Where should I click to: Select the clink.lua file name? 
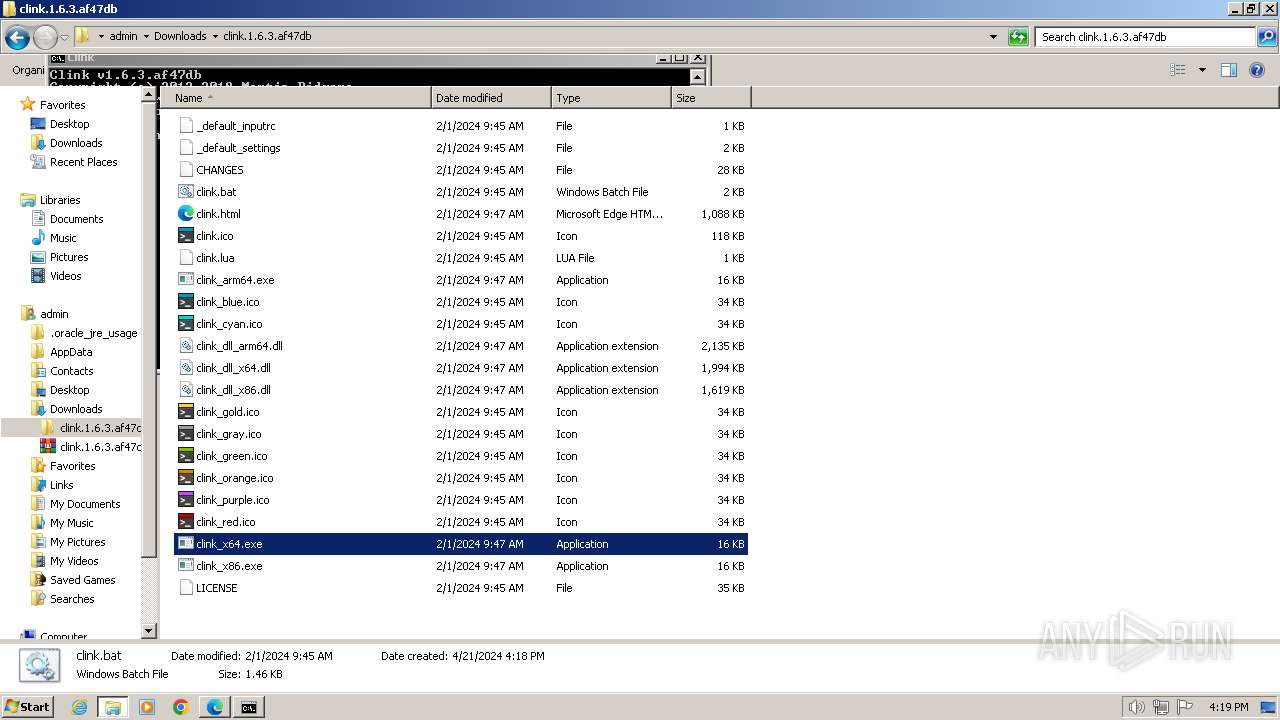point(215,258)
